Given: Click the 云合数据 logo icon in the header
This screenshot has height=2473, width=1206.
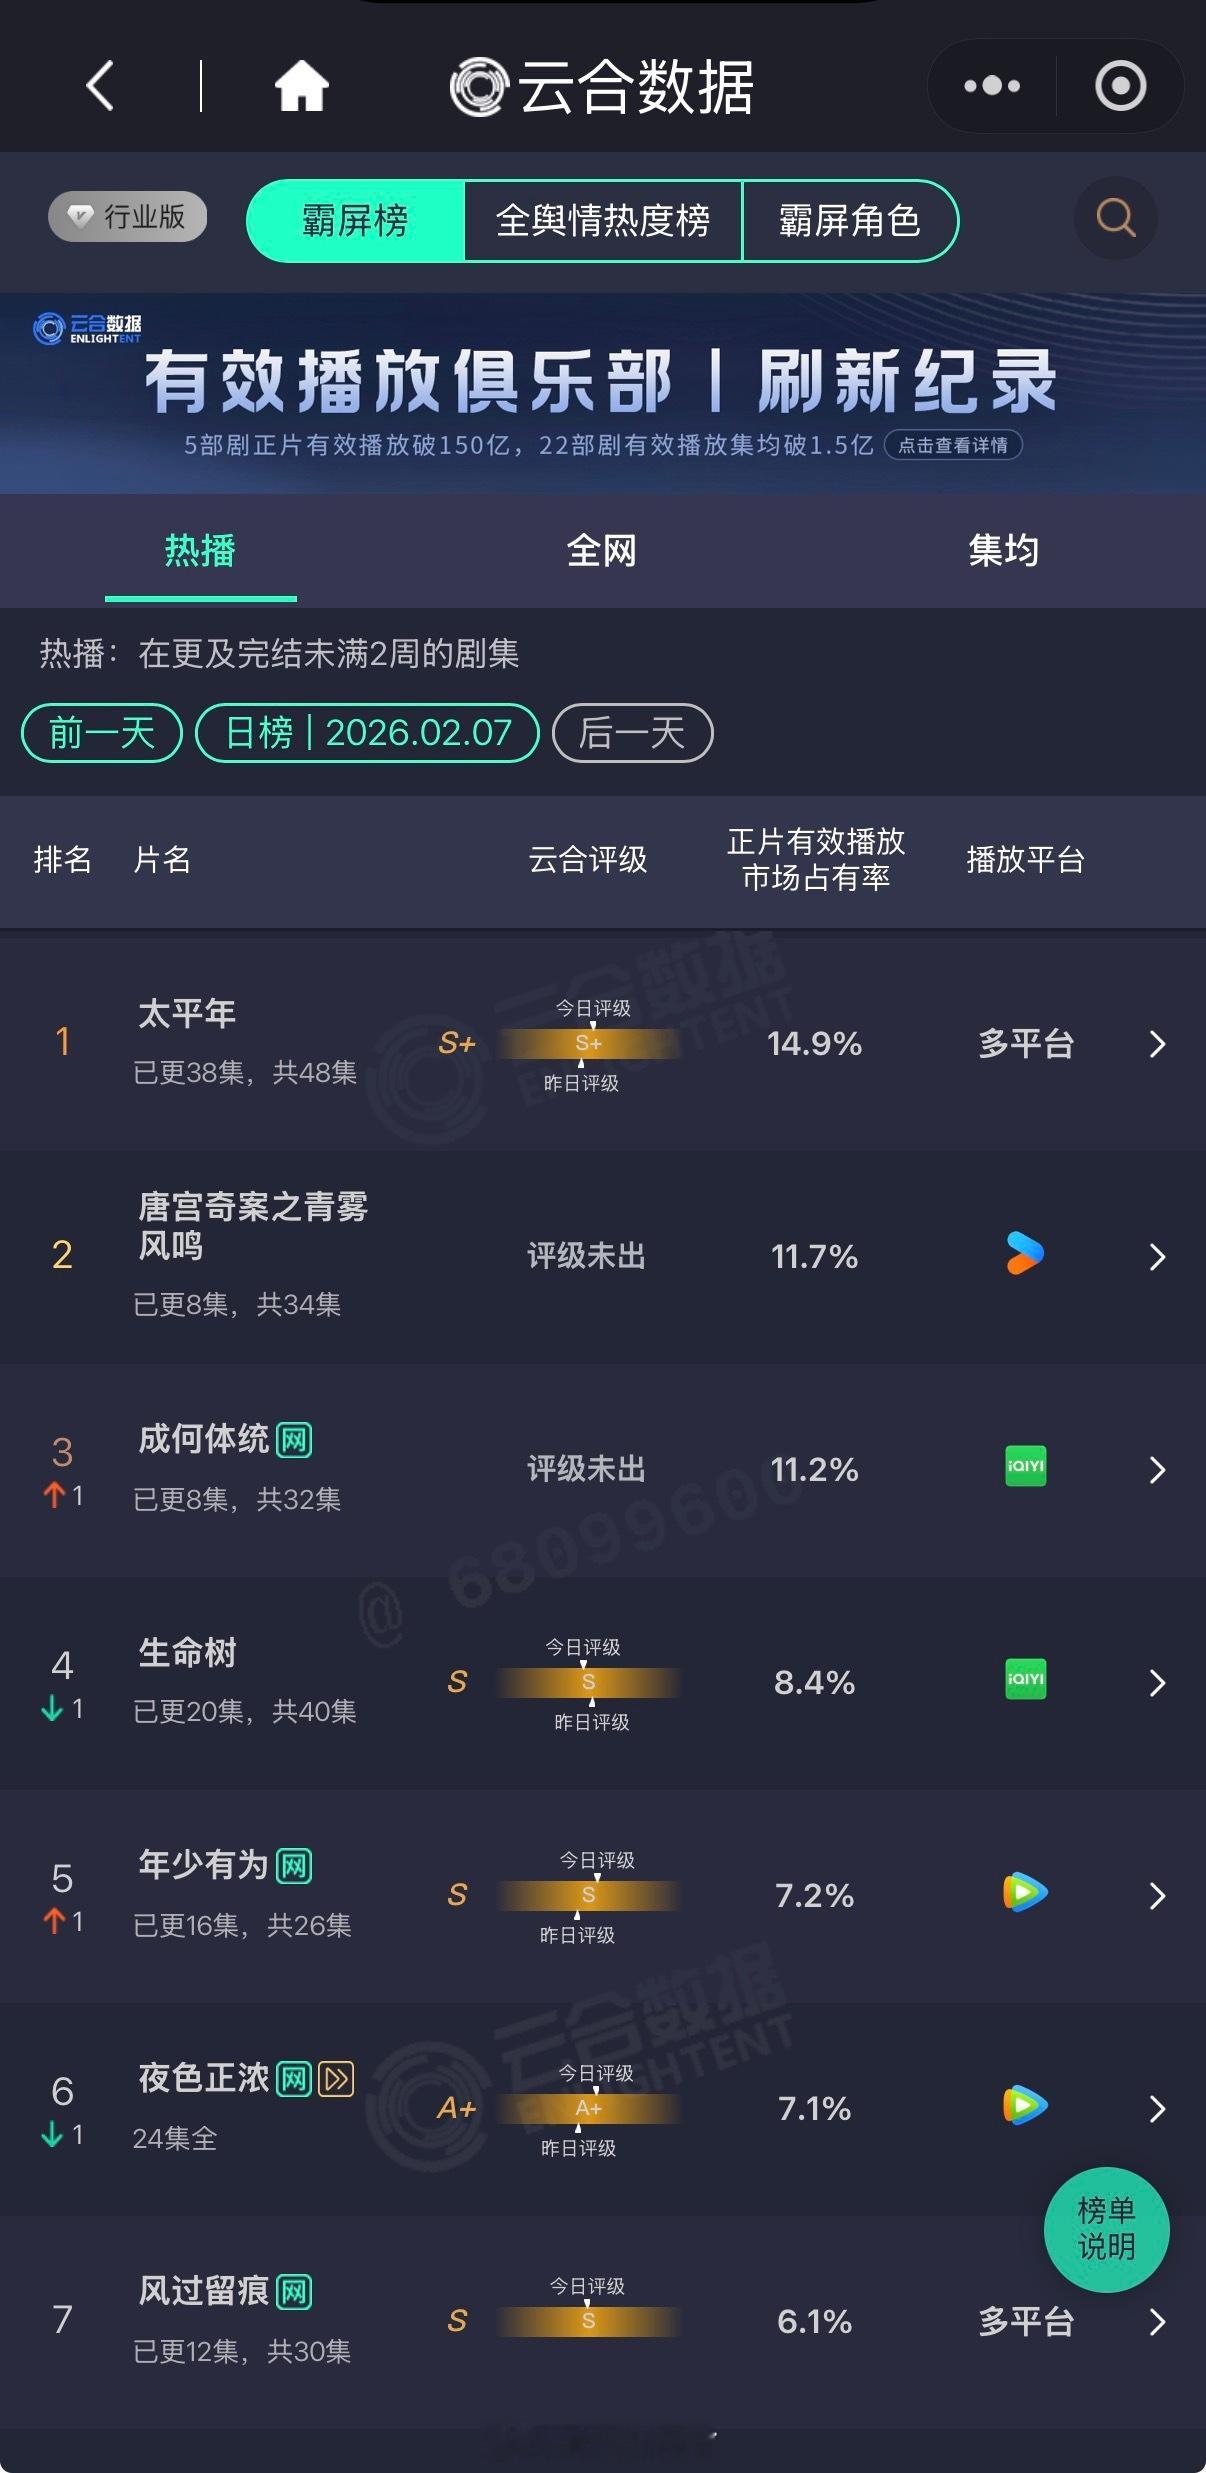Looking at the screenshot, I should click(481, 85).
